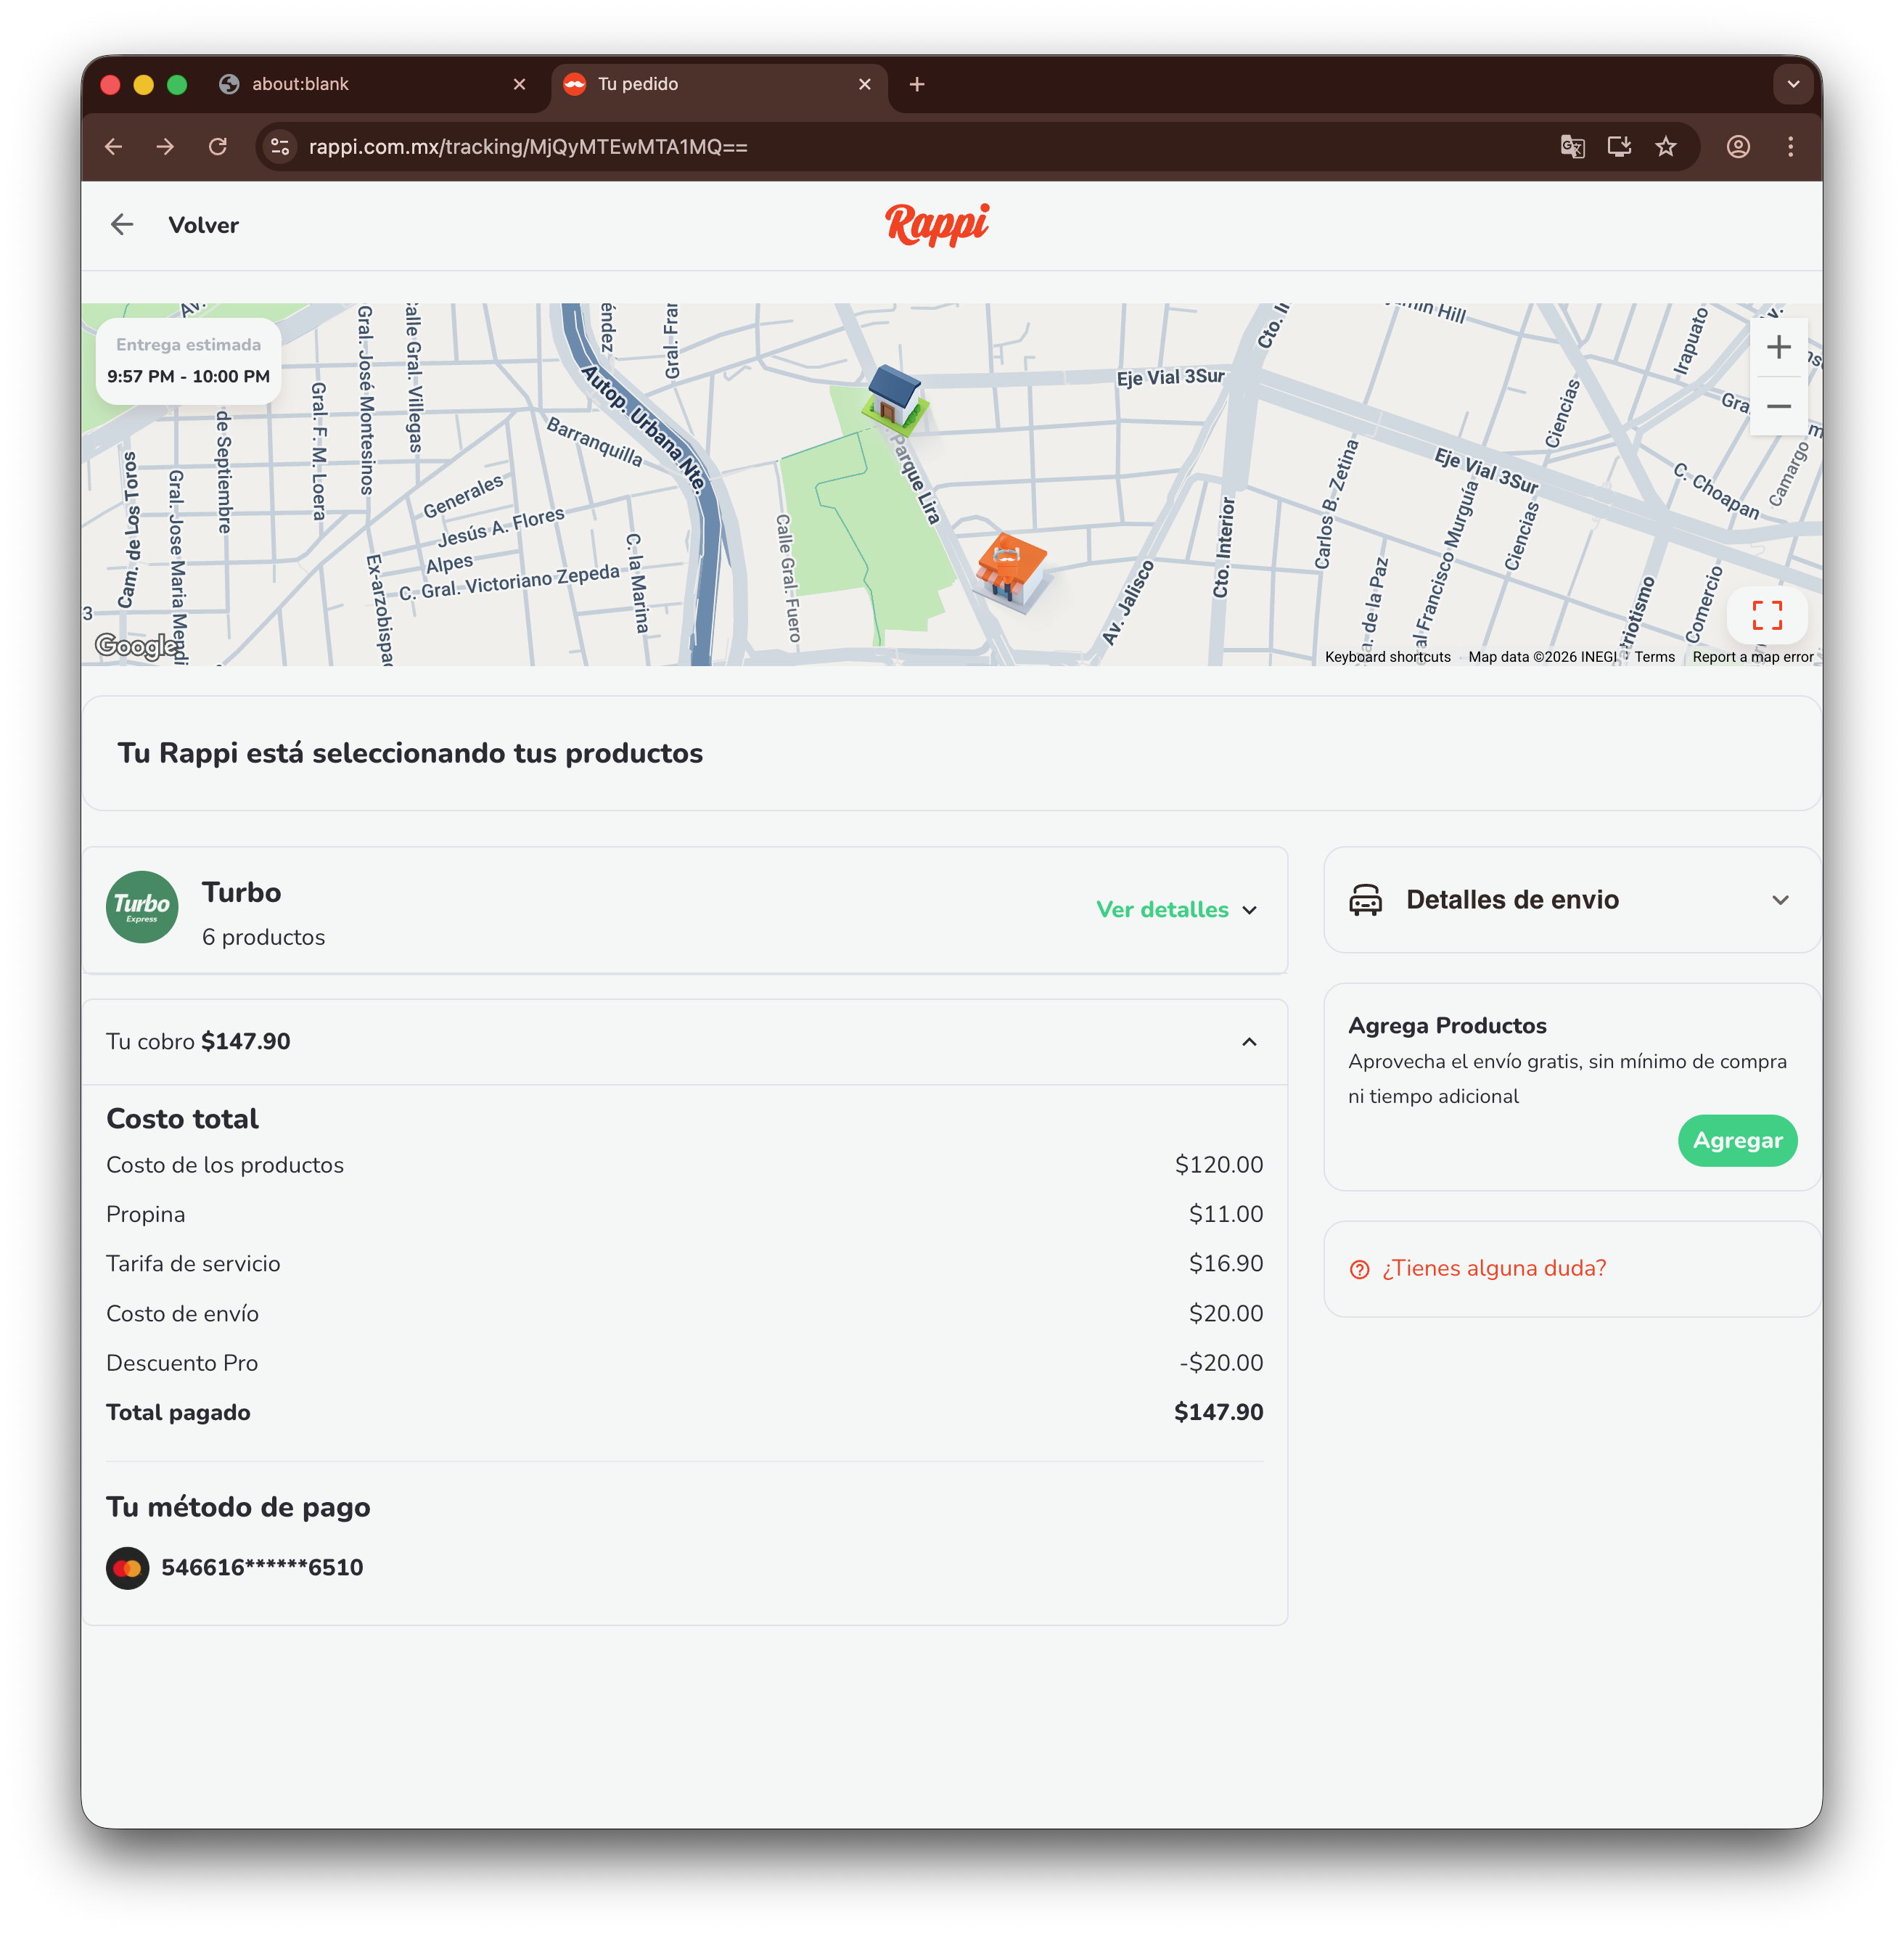Click the green Agregar button

click(1736, 1140)
